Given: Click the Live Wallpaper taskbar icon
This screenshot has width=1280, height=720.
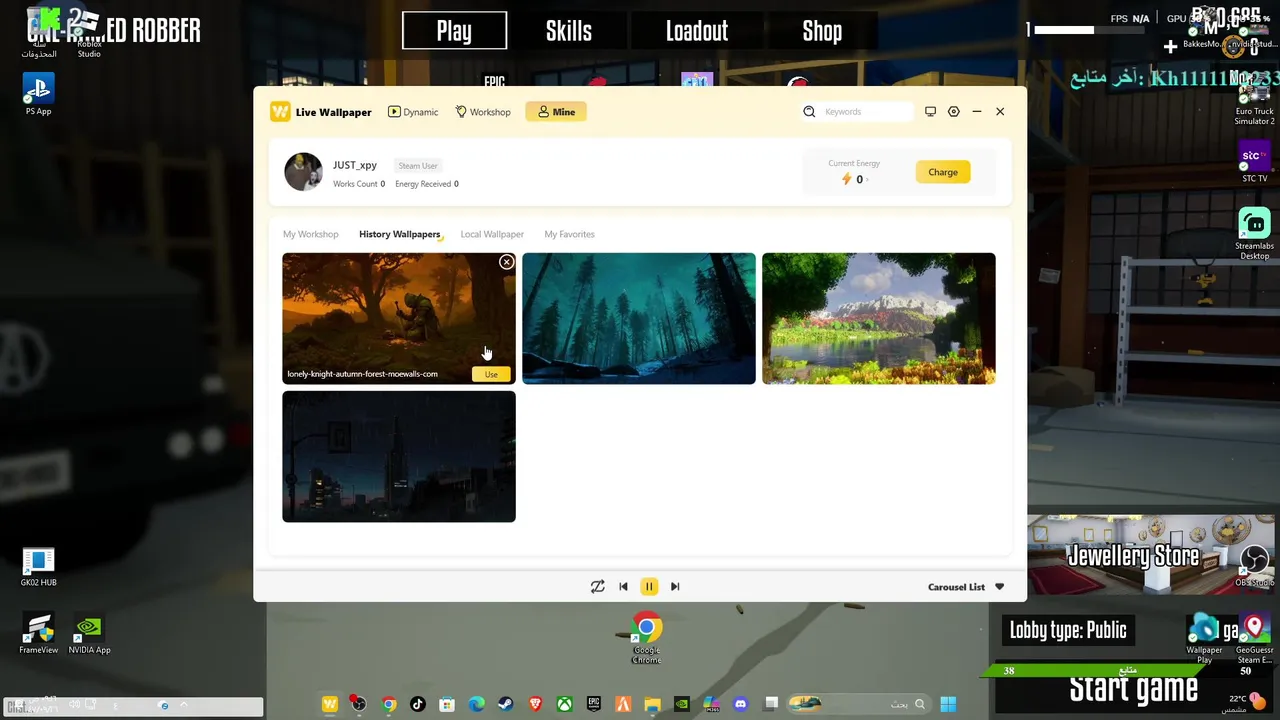Looking at the screenshot, I should [329, 704].
